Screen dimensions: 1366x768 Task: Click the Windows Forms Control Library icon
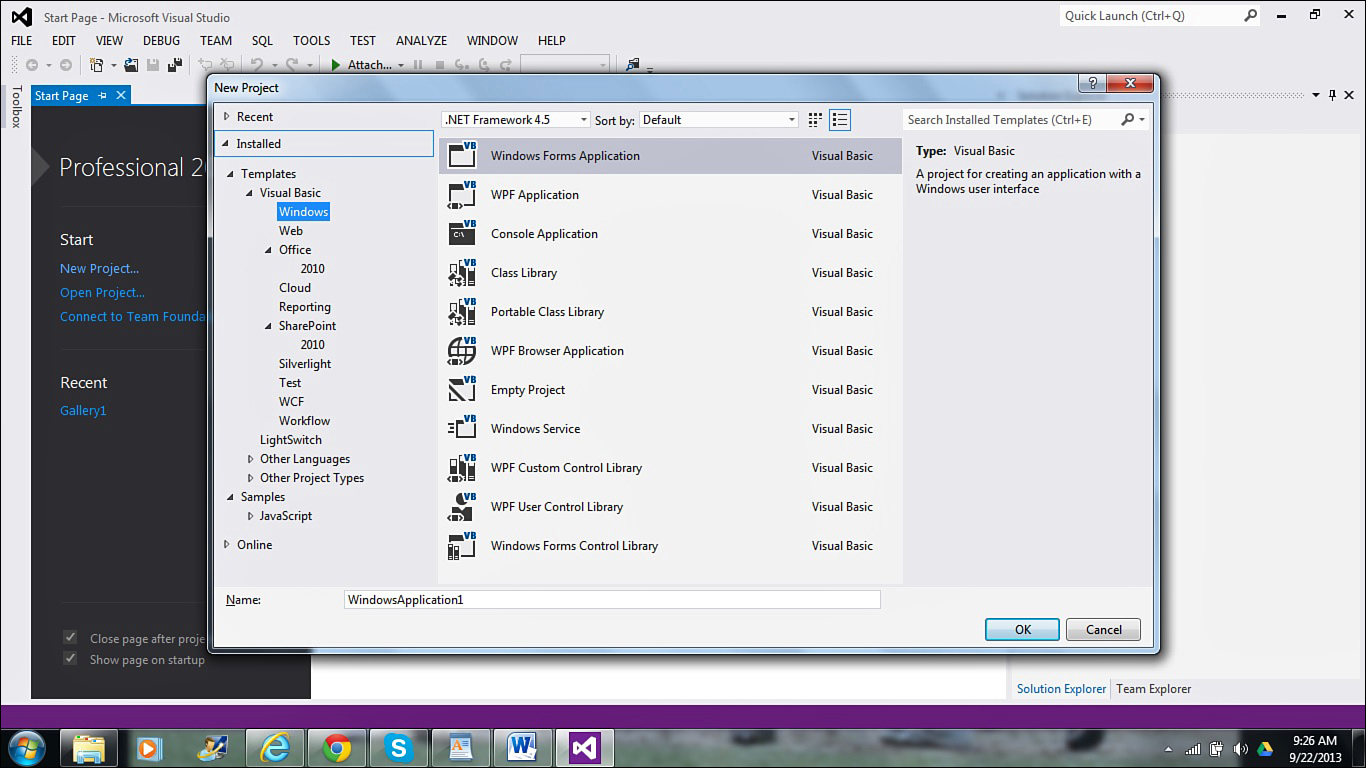pos(462,546)
